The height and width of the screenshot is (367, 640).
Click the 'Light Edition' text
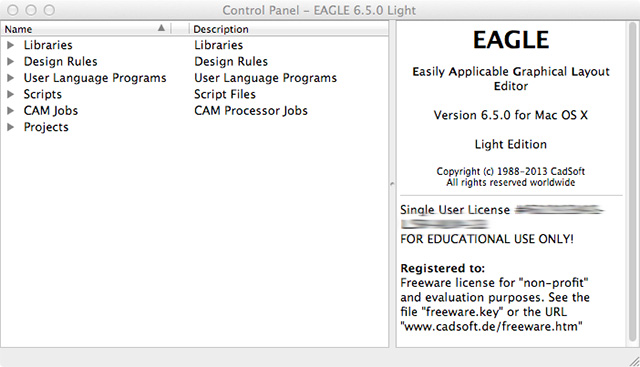point(511,145)
